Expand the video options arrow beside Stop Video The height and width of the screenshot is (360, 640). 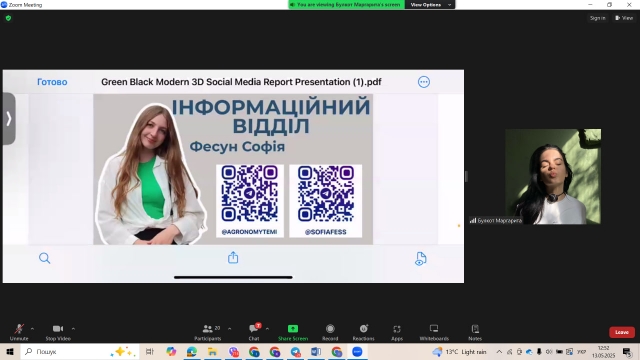(x=73, y=329)
